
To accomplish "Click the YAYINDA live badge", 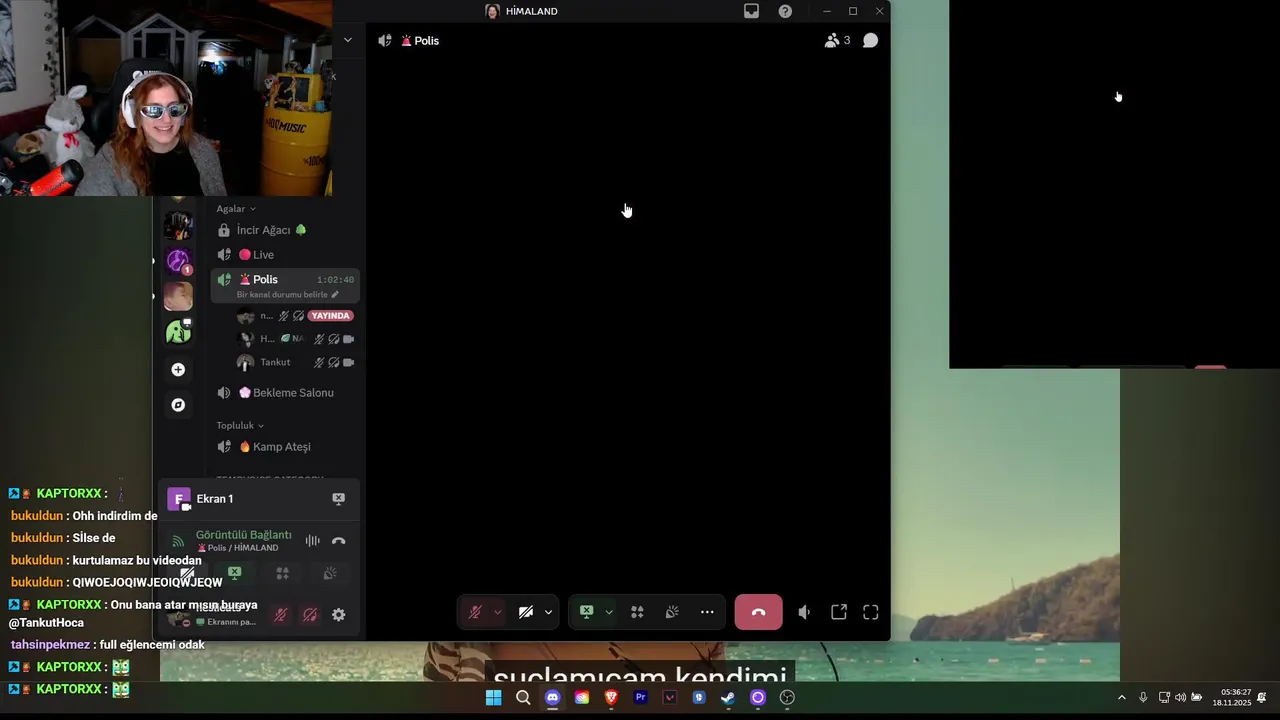I will tap(331, 316).
